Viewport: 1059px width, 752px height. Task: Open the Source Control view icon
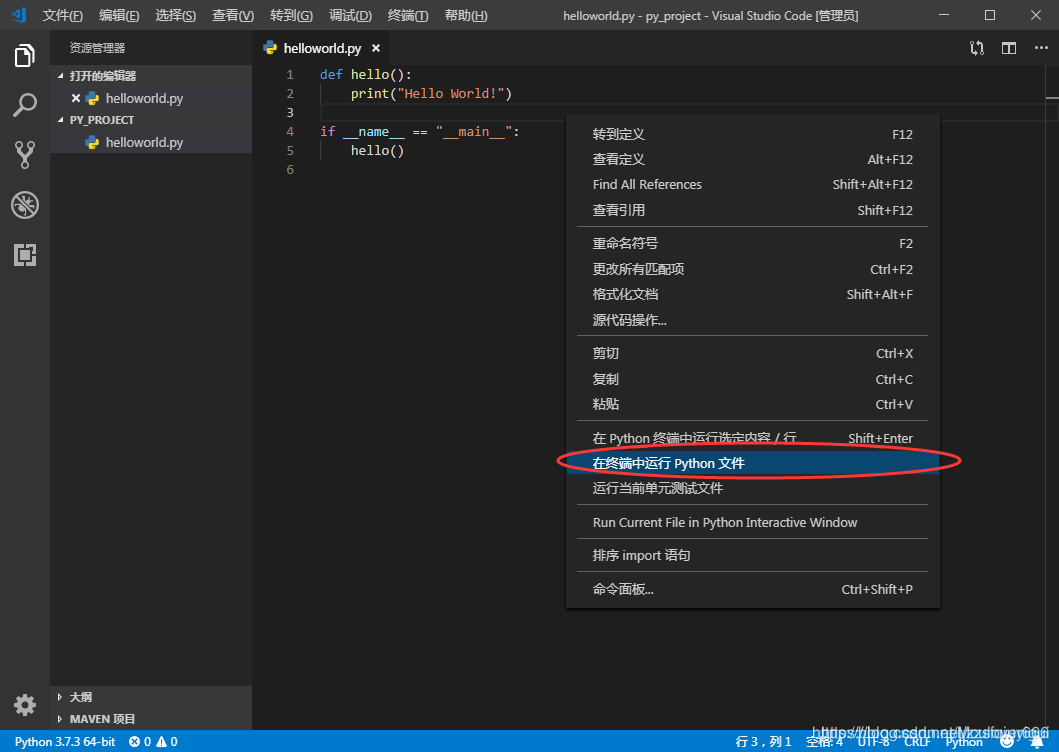25,155
